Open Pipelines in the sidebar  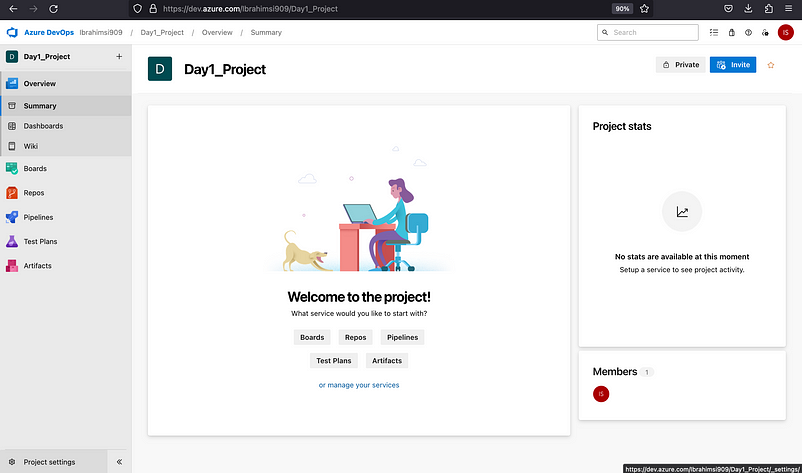point(65,217)
